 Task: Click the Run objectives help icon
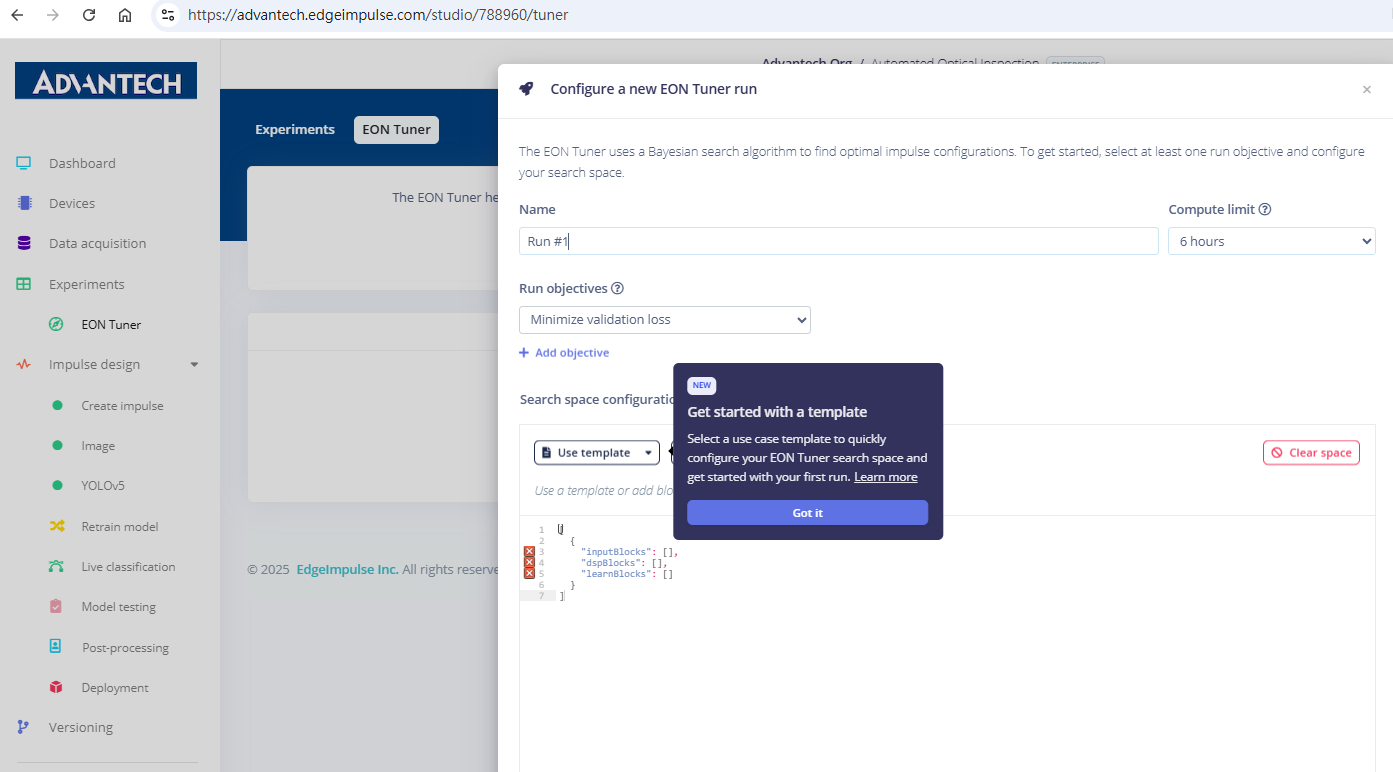click(617, 288)
